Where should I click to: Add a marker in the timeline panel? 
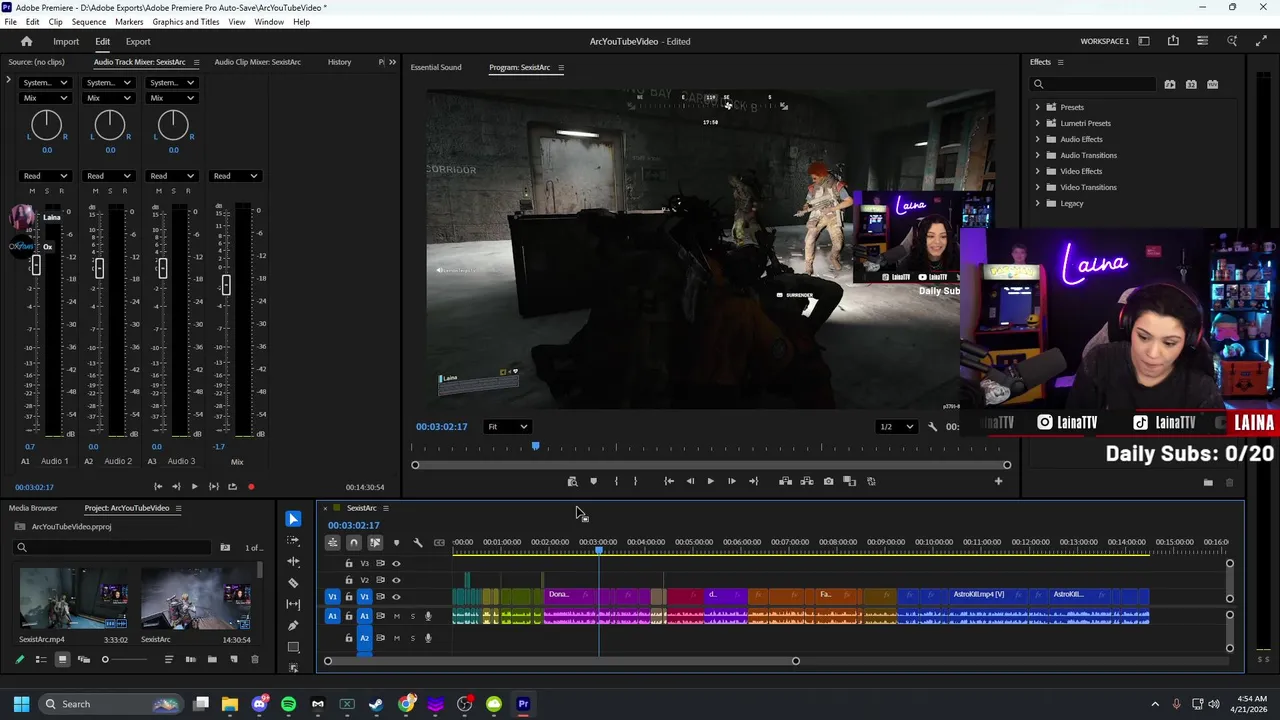(x=396, y=542)
